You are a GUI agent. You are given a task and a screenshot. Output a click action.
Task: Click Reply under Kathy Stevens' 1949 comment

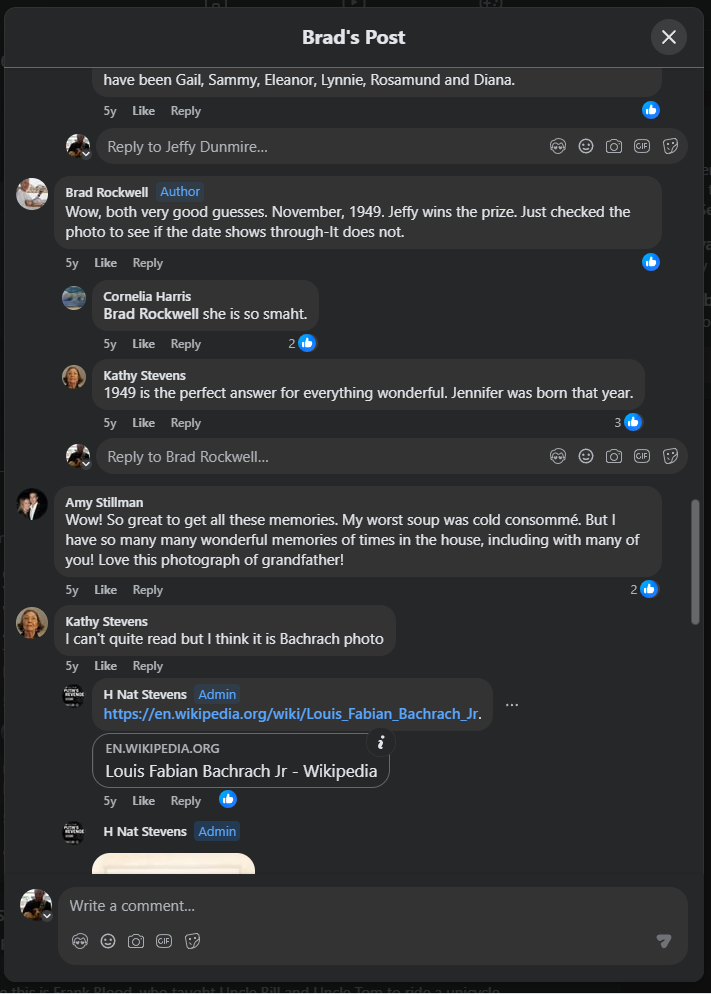coord(185,423)
